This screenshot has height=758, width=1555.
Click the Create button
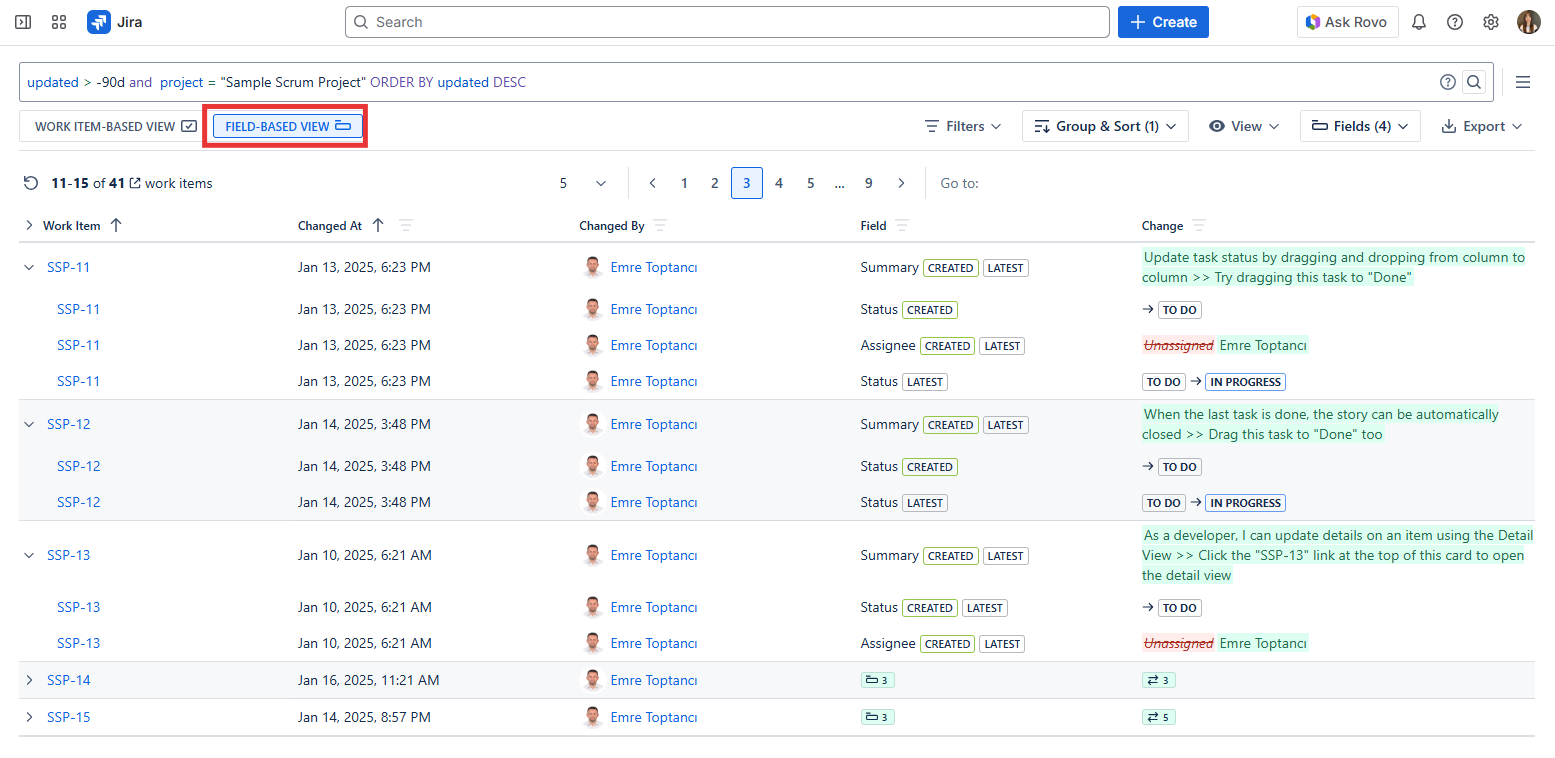pos(1163,22)
